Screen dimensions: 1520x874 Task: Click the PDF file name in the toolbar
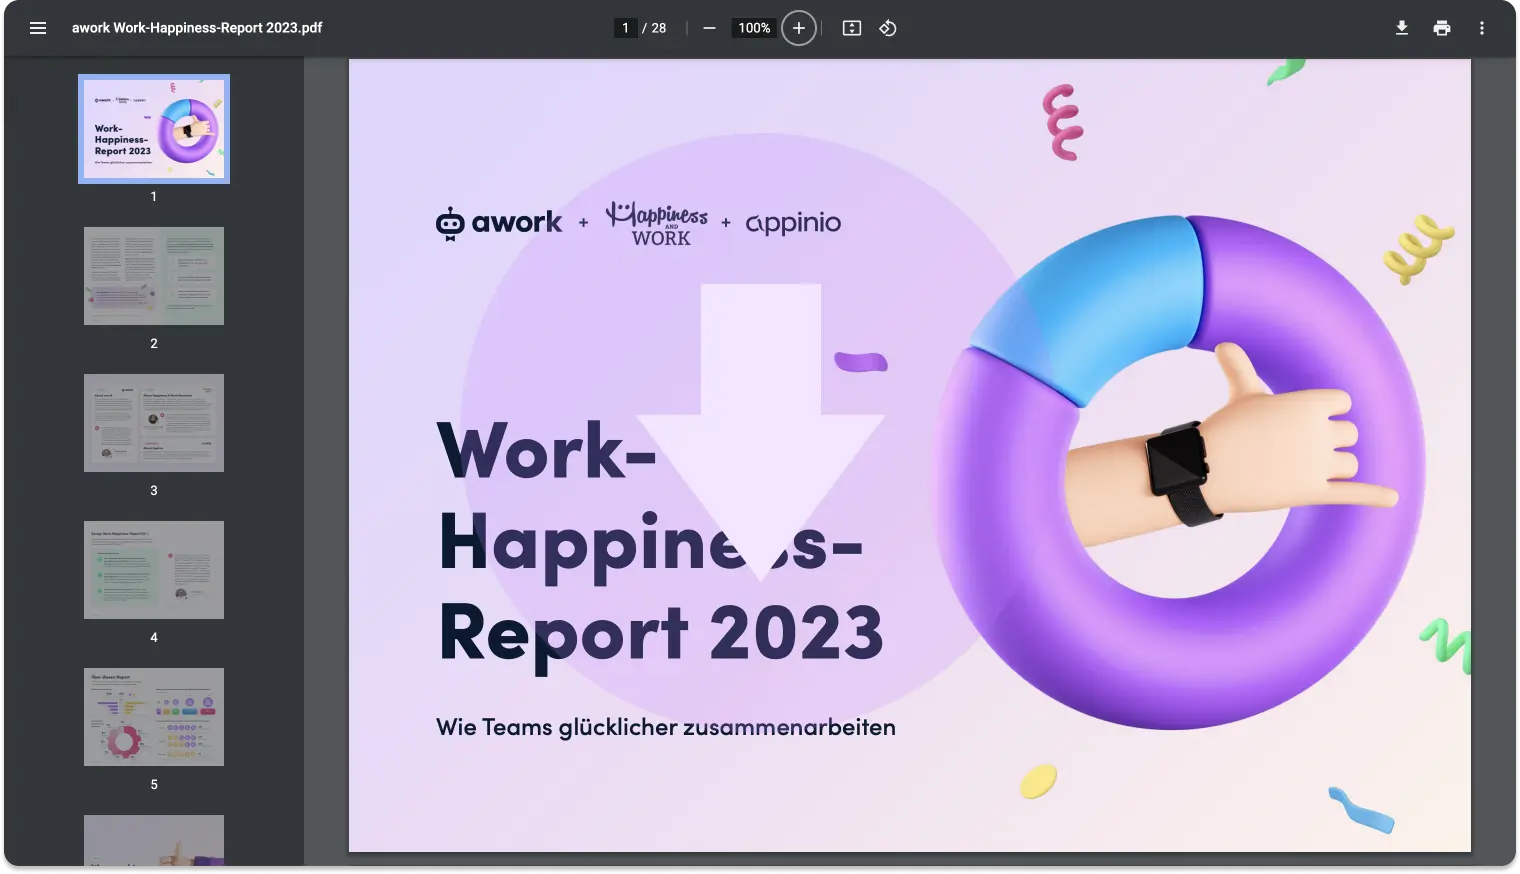[x=197, y=28]
